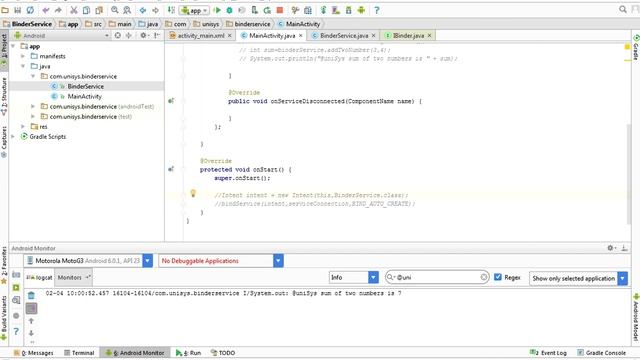Redo the last action

pyautogui.click(x=58, y=10)
